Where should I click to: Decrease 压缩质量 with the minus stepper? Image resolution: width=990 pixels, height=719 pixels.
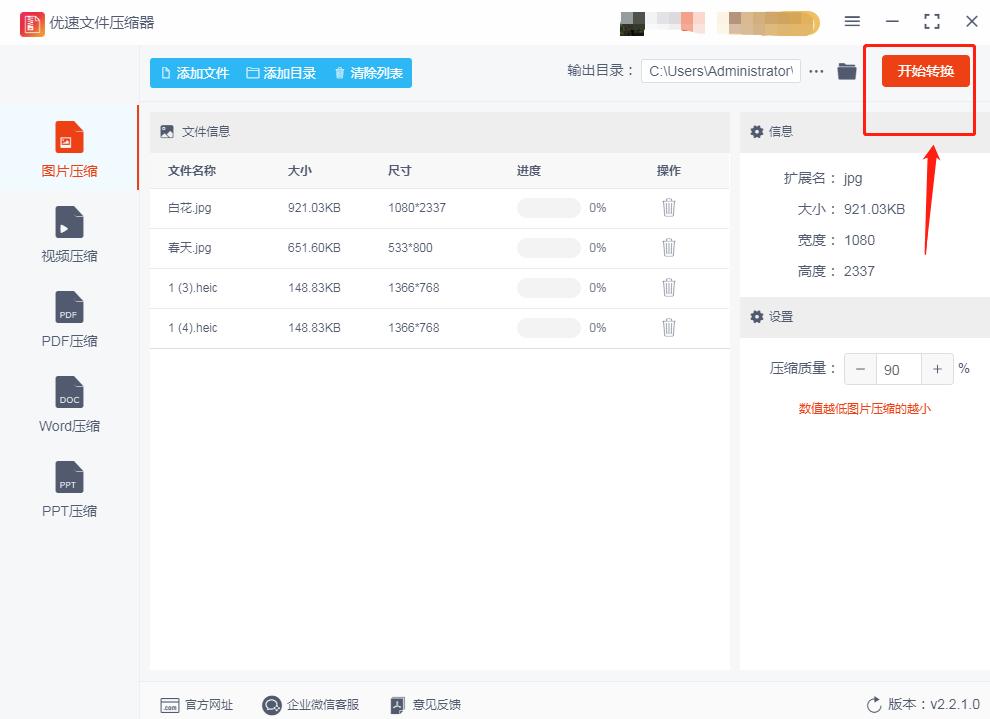pos(860,369)
